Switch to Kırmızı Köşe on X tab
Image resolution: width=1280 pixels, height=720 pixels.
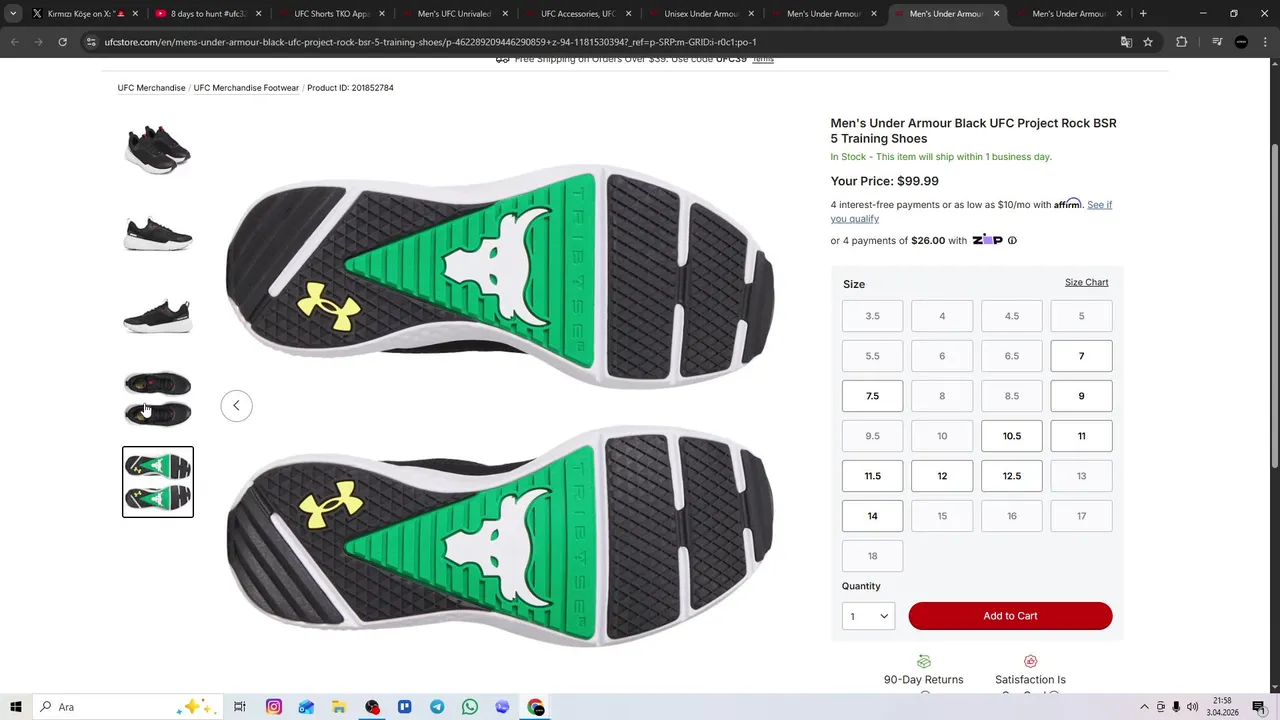coord(80,14)
